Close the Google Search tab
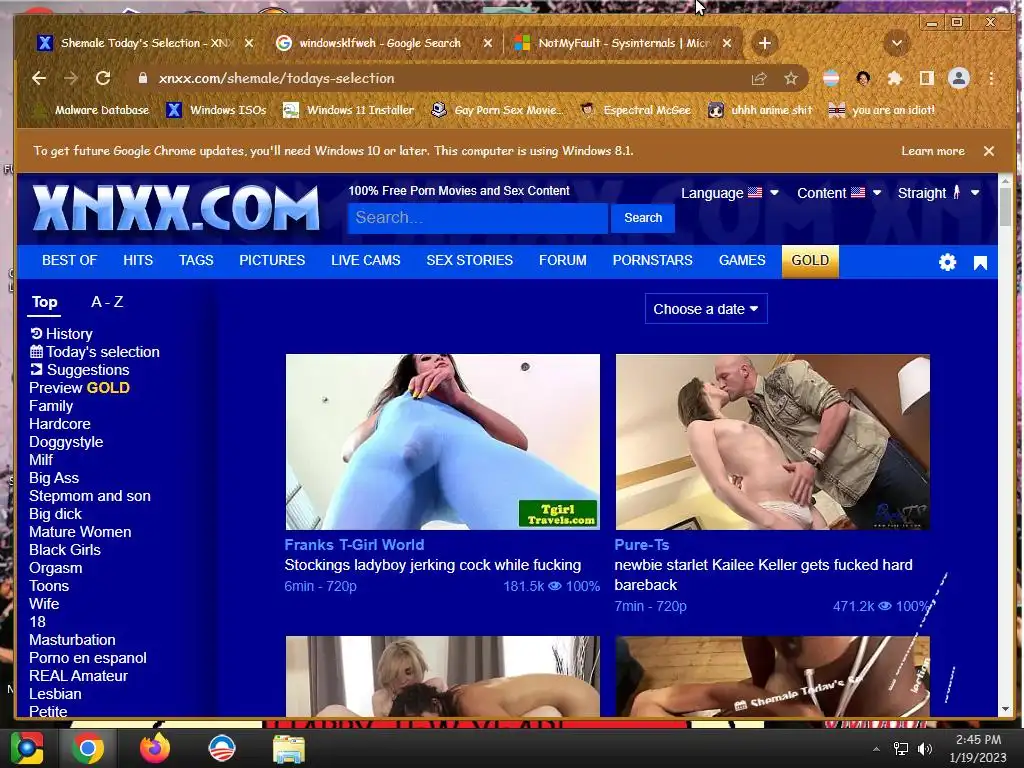 point(488,43)
